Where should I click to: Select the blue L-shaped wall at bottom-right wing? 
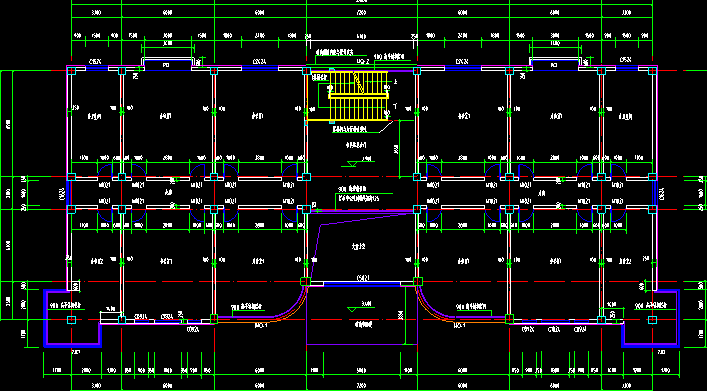pyautogui.click(x=650, y=318)
